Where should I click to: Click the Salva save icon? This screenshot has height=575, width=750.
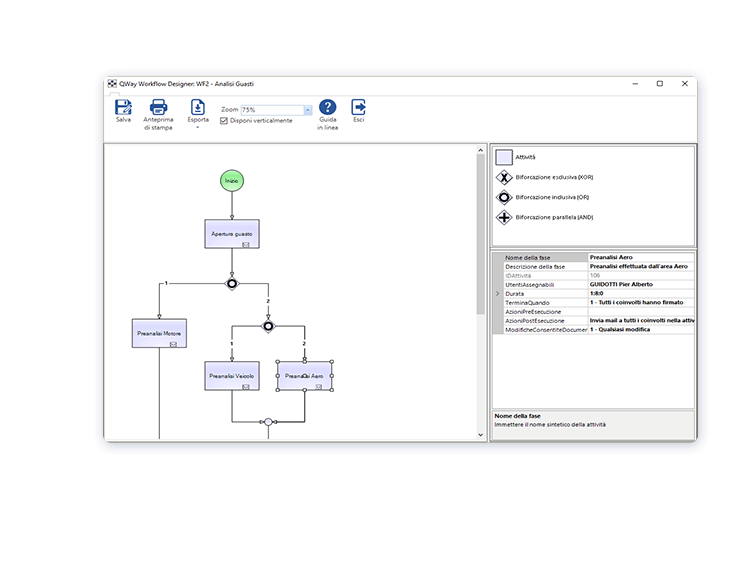(123, 108)
